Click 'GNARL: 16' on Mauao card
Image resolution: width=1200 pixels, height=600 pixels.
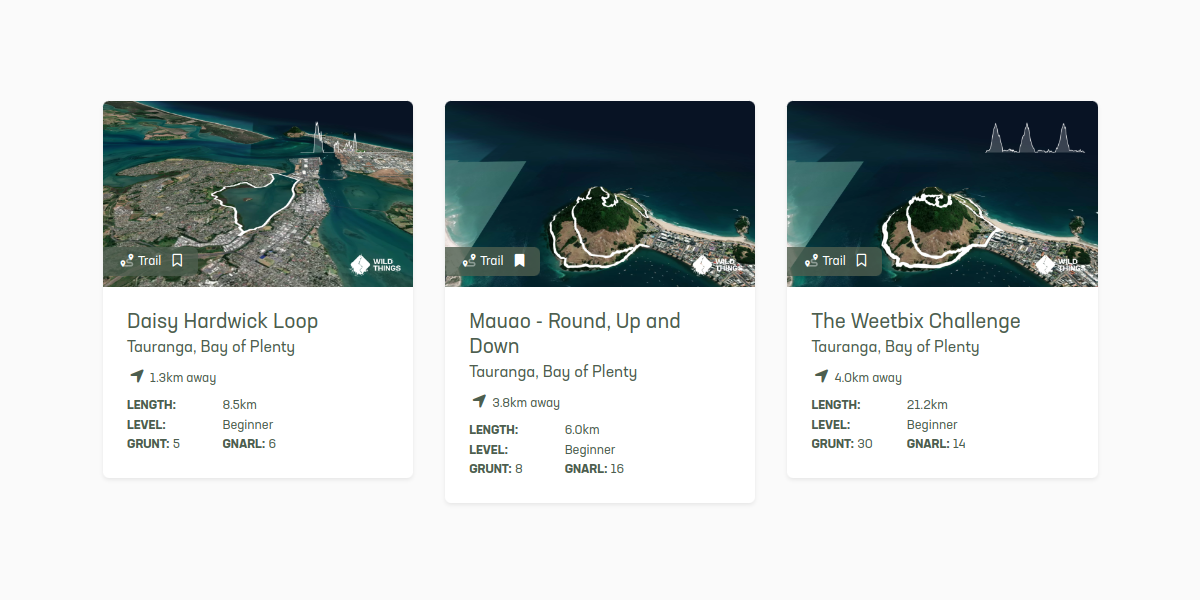point(594,469)
